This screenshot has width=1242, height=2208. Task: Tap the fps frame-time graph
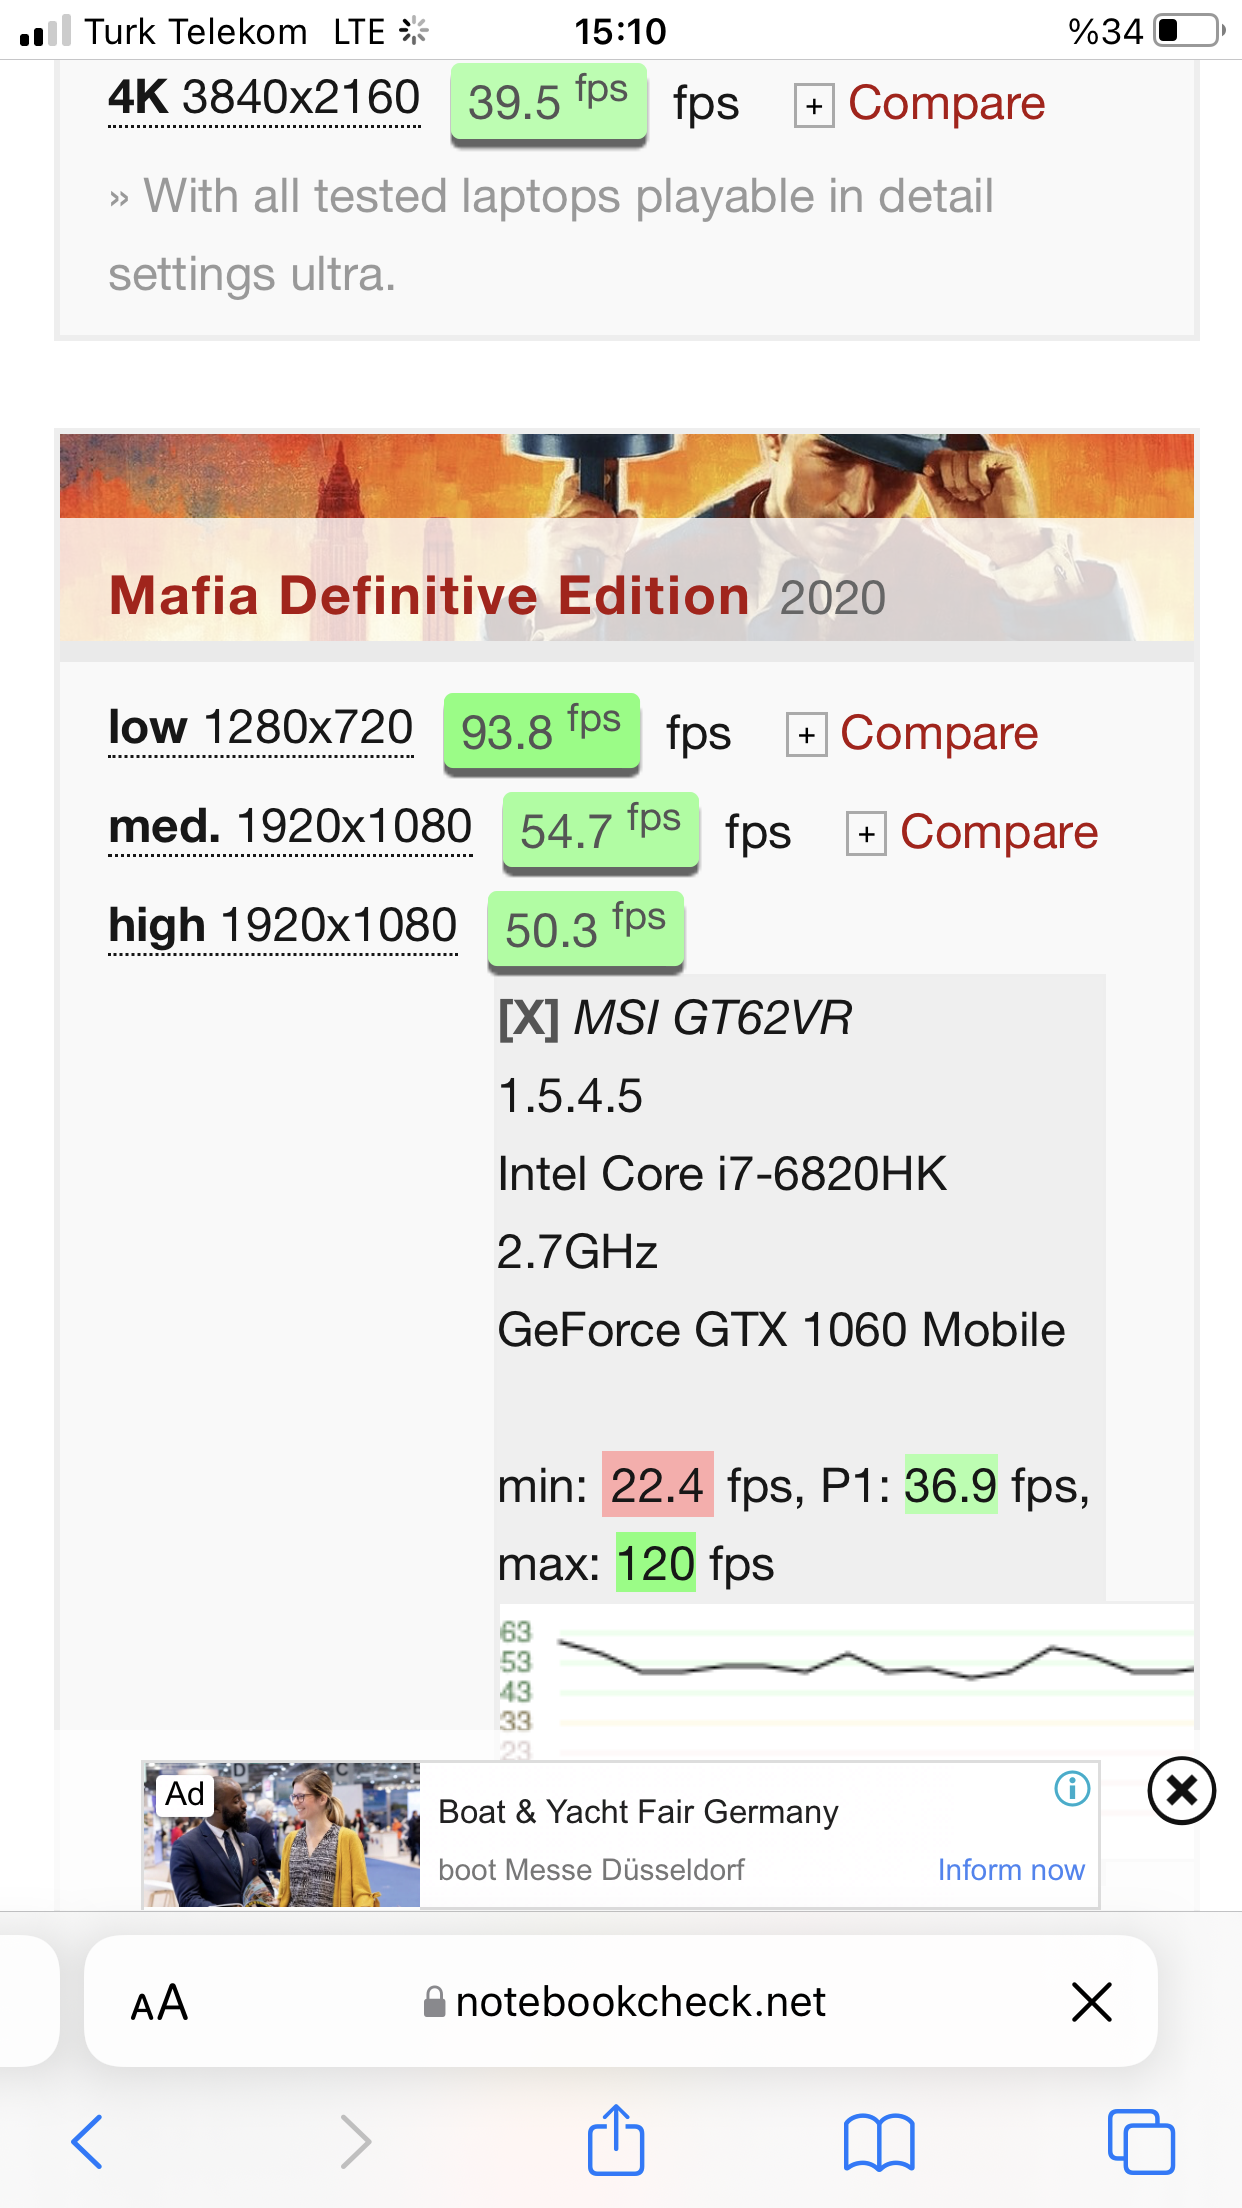tap(846, 1680)
